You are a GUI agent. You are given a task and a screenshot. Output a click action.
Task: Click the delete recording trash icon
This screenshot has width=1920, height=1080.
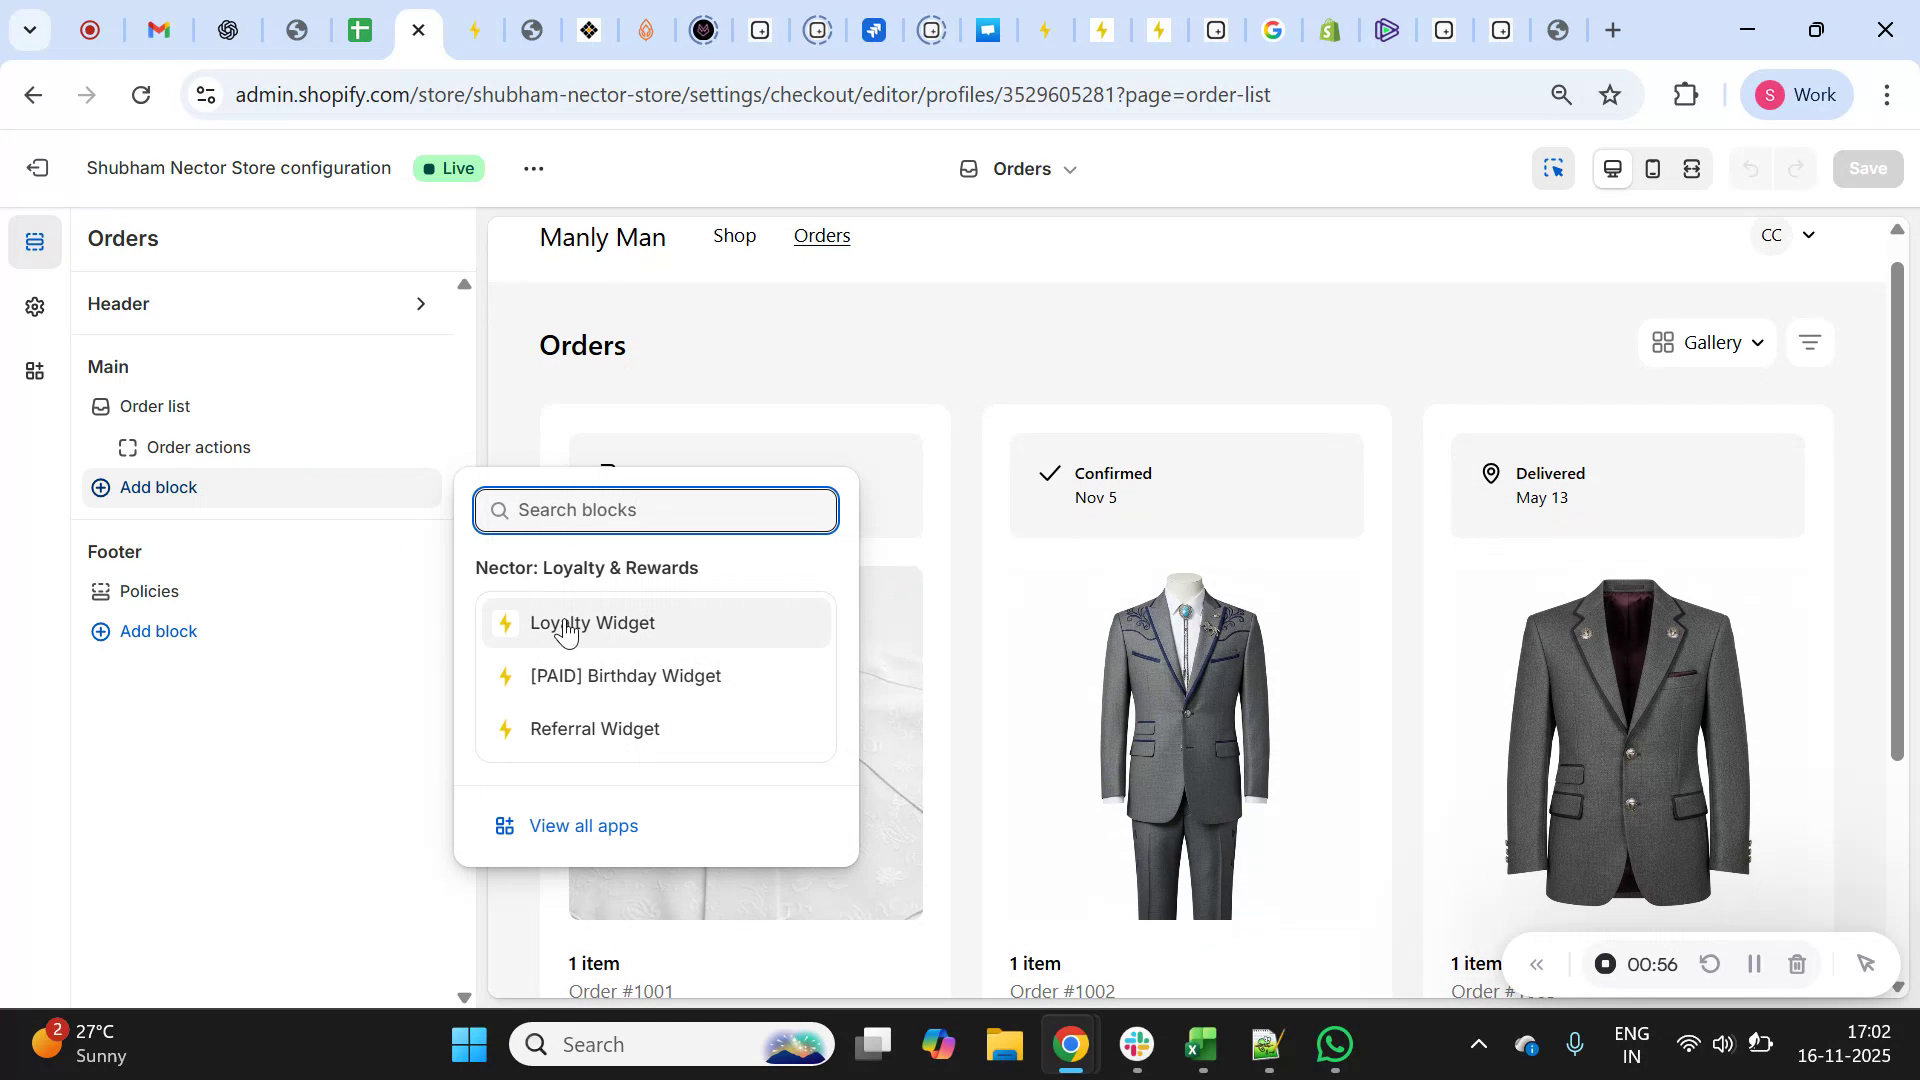(1797, 963)
